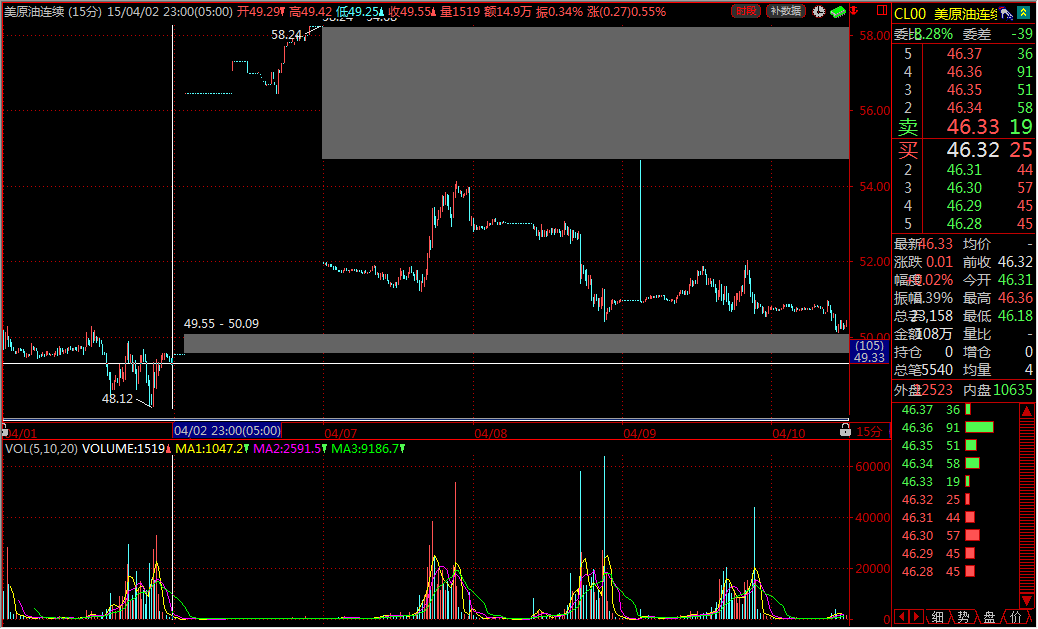
Task: Click the 15分 period label on time axis
Action: 869,432
